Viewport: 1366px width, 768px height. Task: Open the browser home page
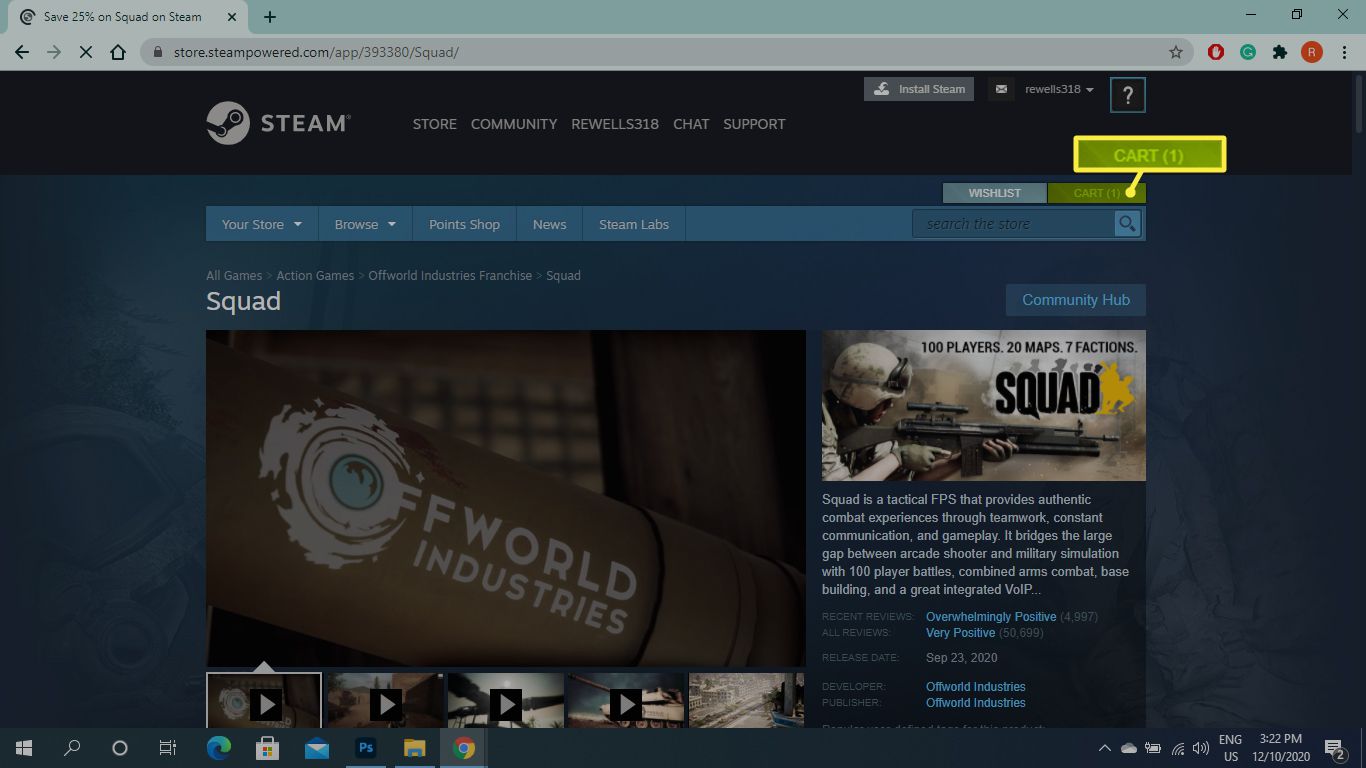click(x=118, y=52)
